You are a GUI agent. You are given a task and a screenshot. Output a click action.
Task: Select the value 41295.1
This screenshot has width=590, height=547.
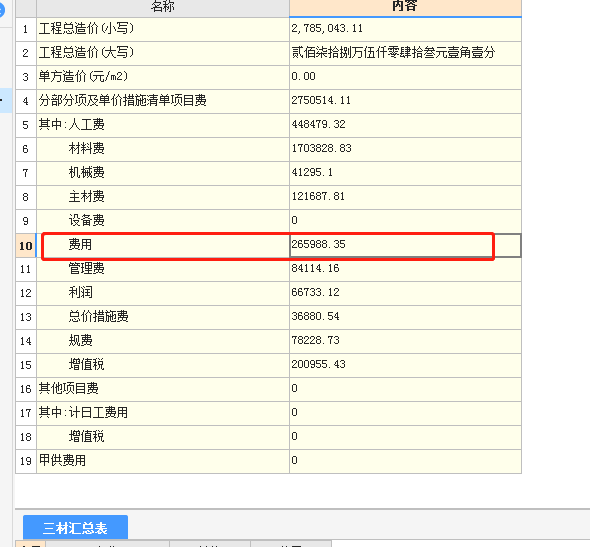405,173
